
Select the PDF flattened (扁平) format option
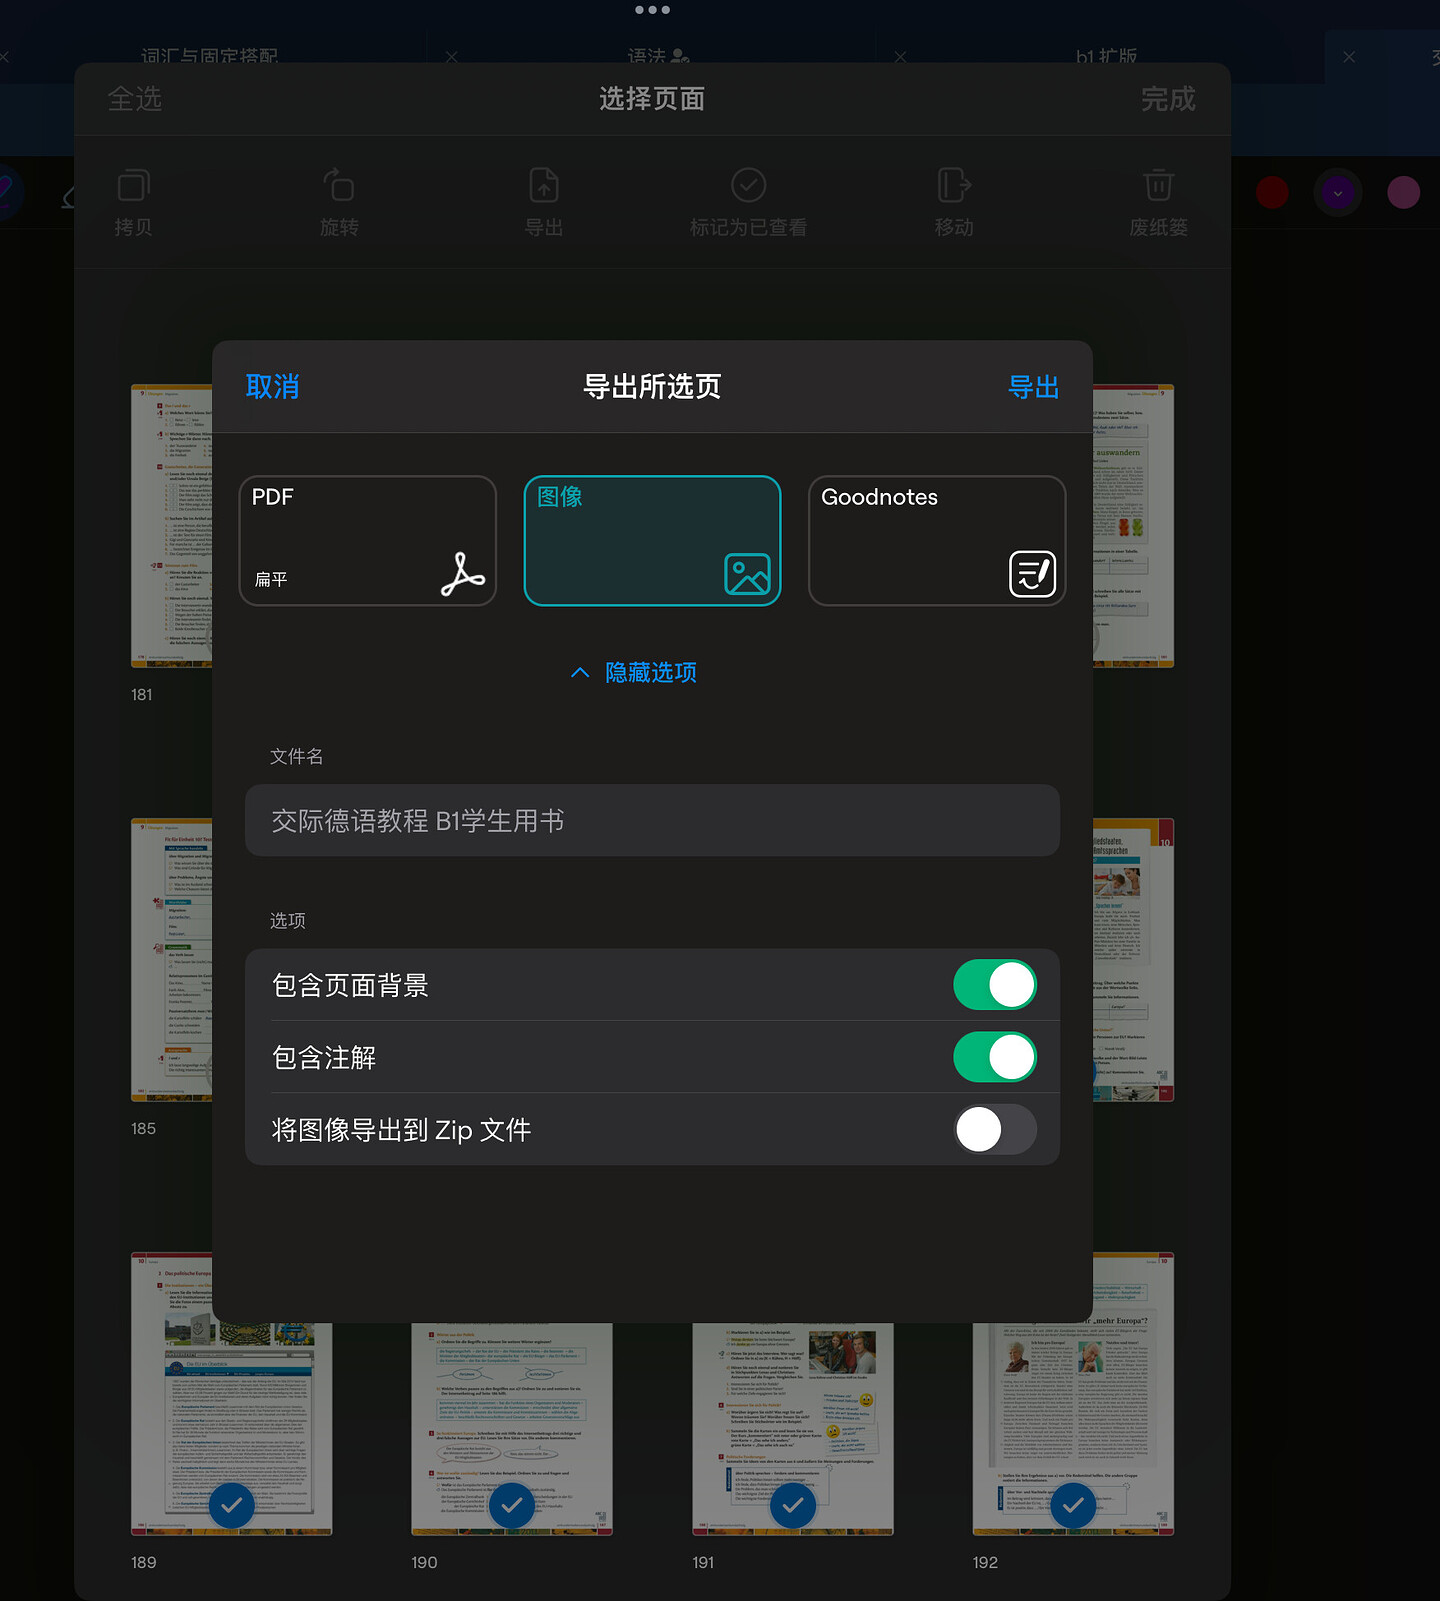click(x=368, y=541)
